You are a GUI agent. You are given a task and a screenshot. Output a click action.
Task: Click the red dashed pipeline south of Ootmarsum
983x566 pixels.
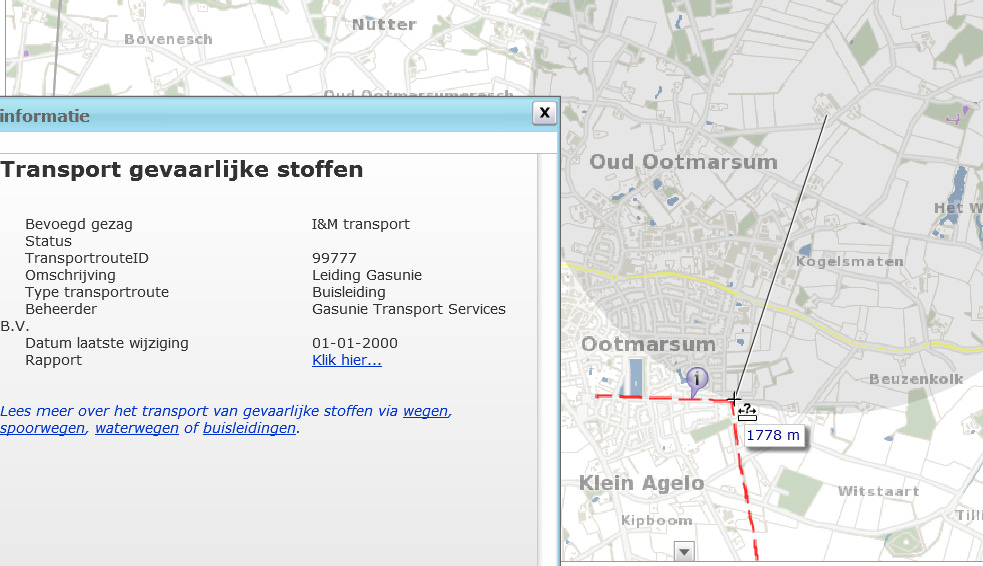[744, 483]
